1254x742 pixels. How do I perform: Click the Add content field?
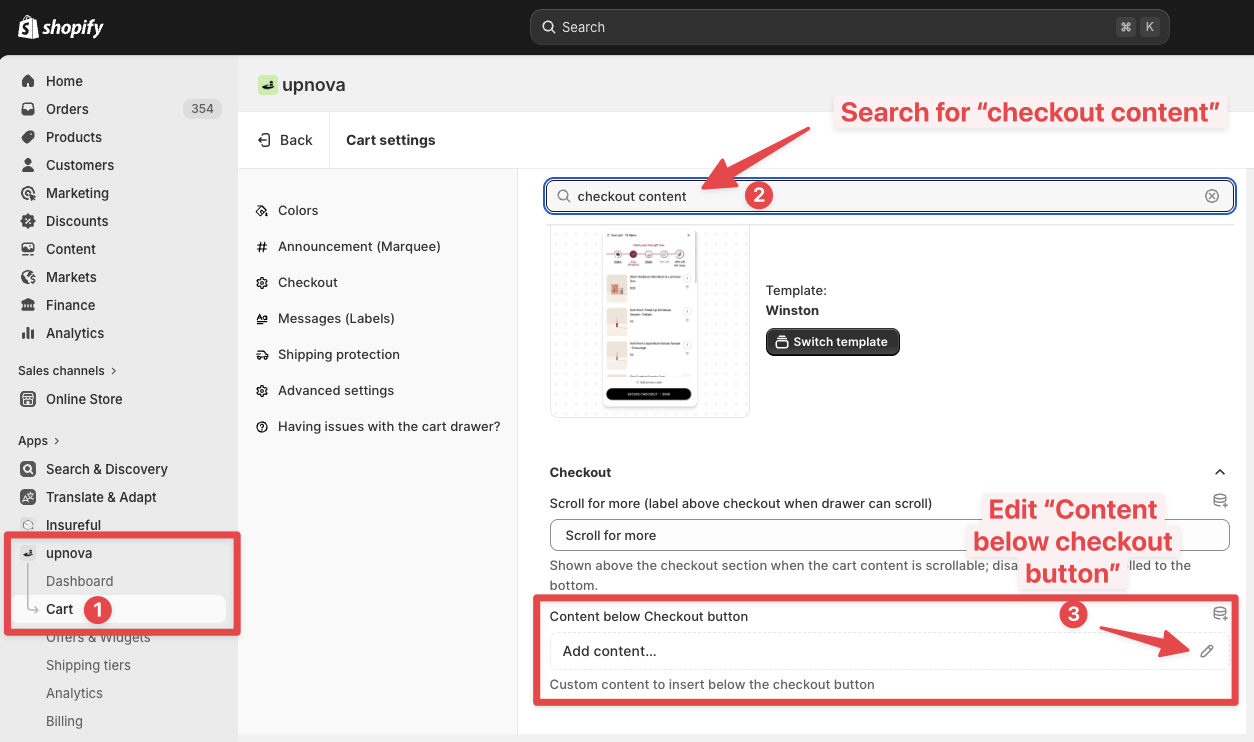[x=889, y=651]
